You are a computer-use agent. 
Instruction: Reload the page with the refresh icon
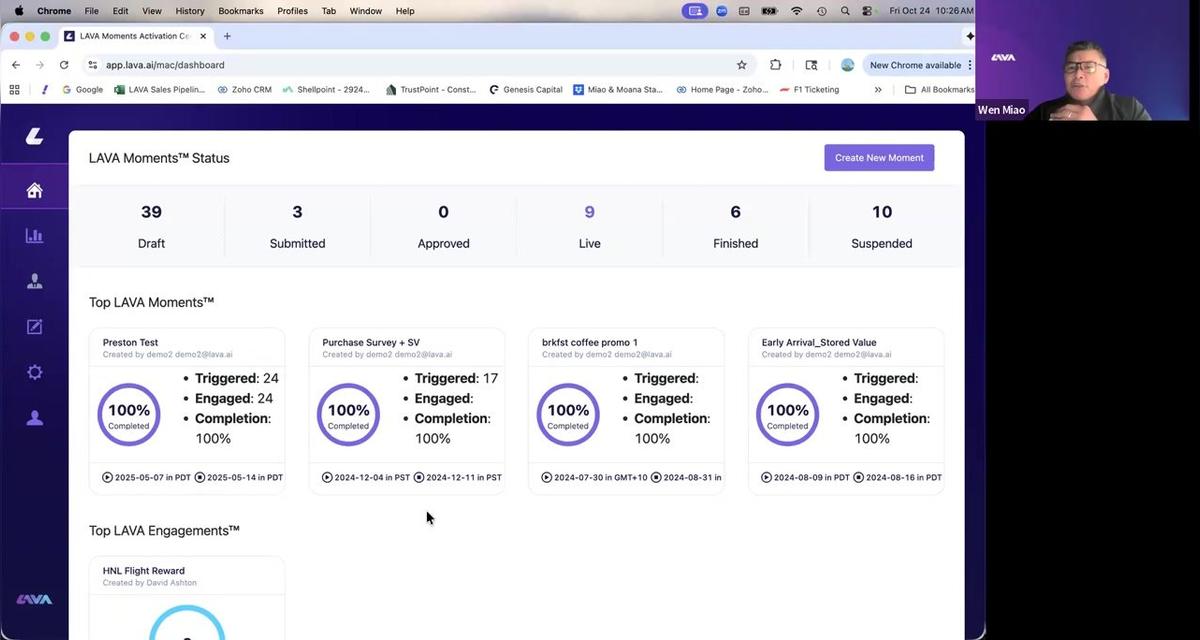[64, 65]
